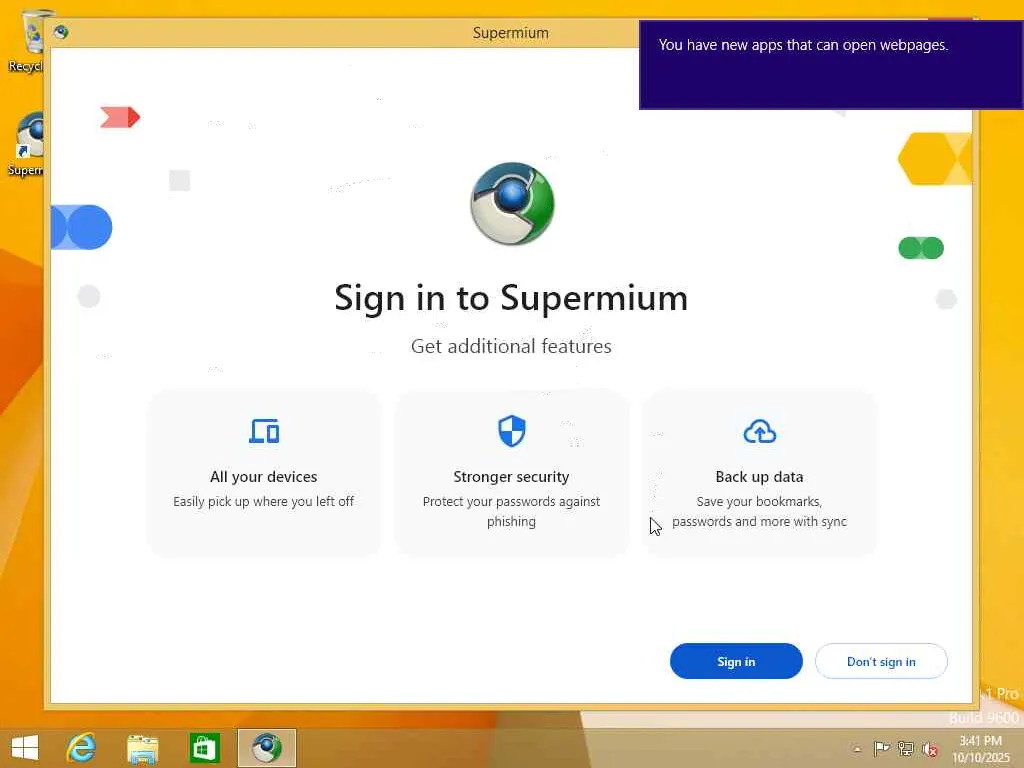Click the Get additional features subtitle
1024x768 pixels.
coord(511,346)
